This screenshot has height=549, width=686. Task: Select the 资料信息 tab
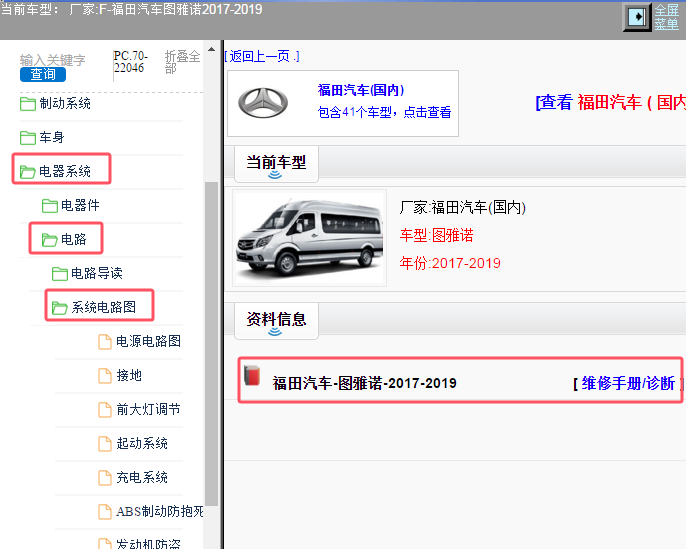coord(276,321)
